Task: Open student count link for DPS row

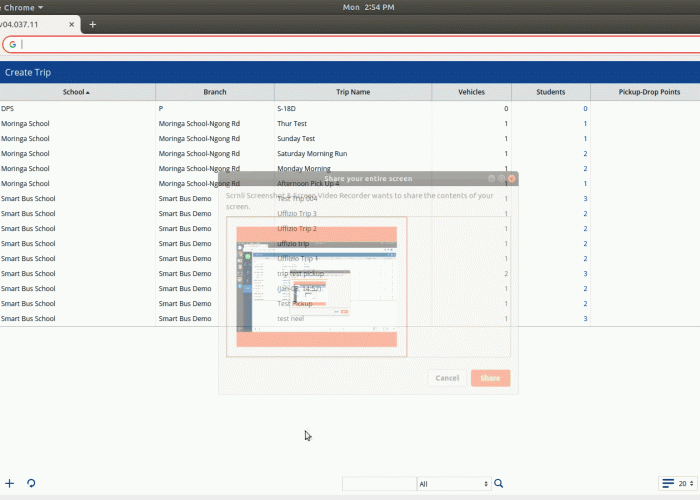Action: pyautogui.click(x=585, y=108)
